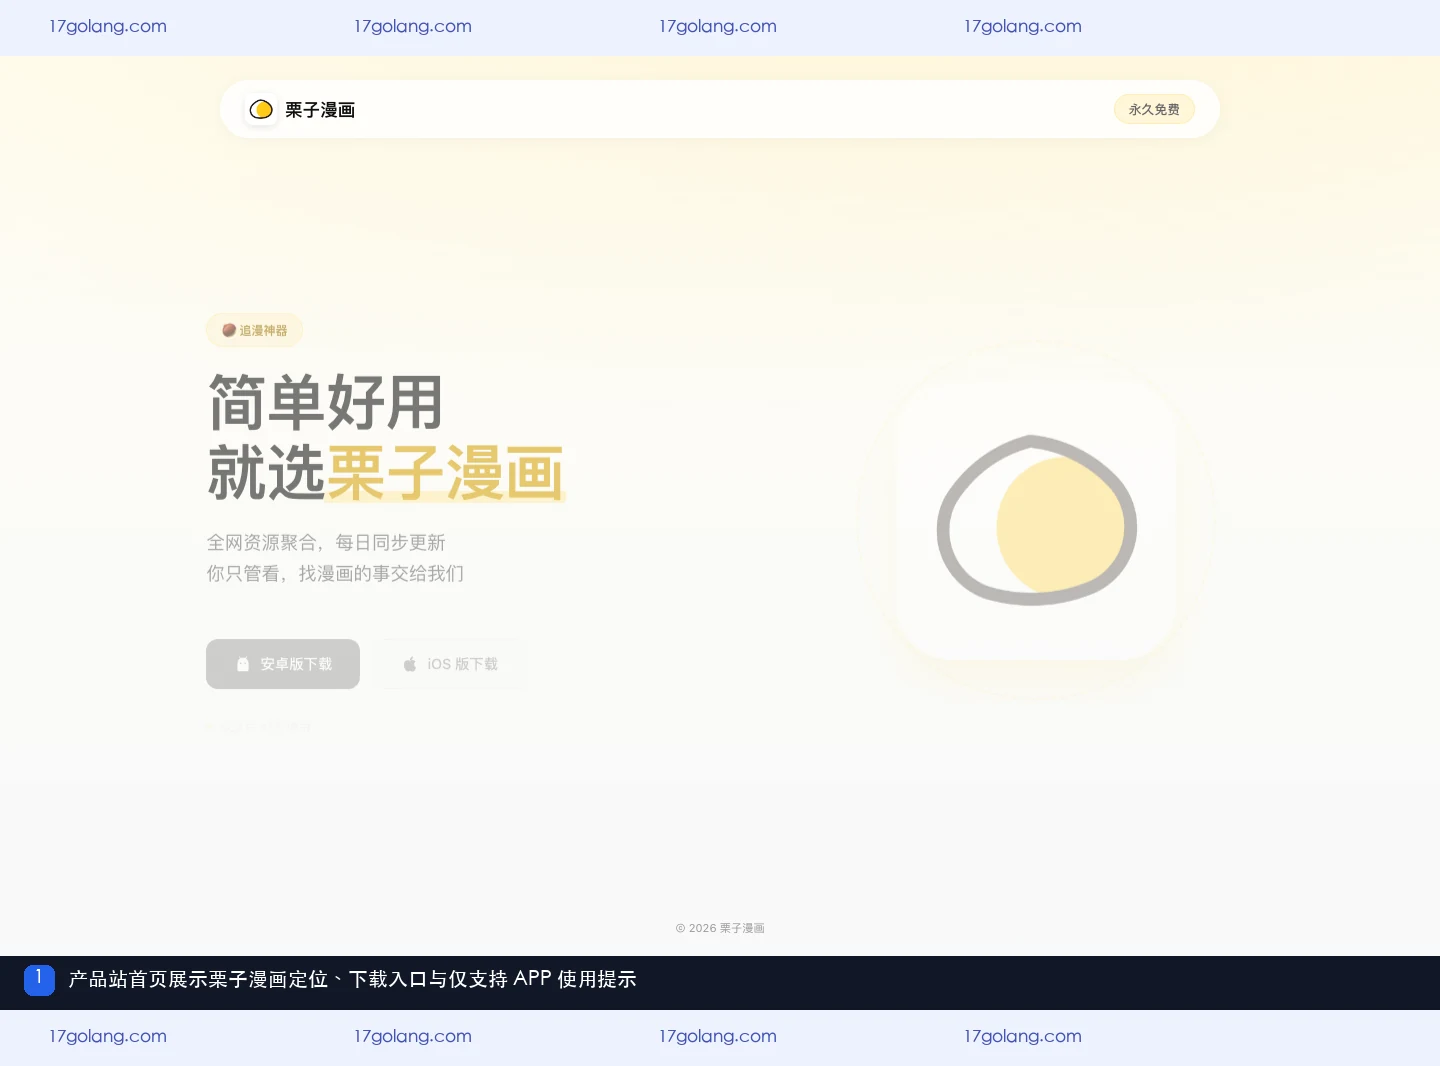Click the headline text 简单好用

point(326,403)
